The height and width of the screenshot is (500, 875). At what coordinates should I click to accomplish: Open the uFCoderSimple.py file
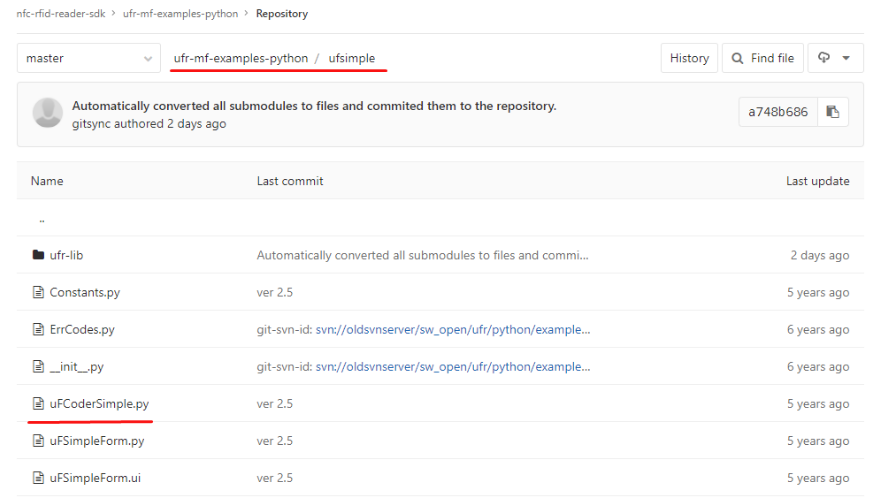tap(99, 403)
